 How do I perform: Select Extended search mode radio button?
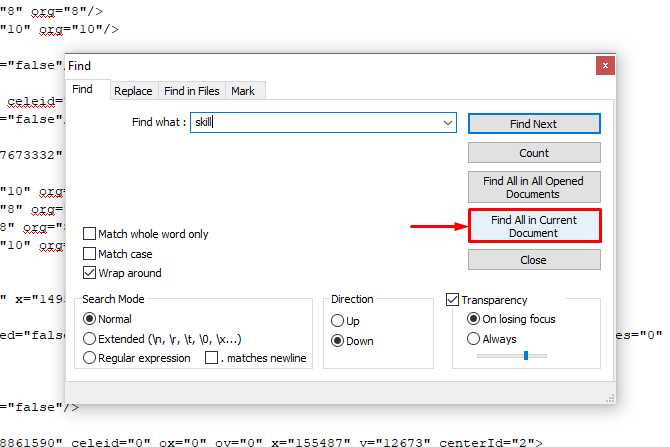click(90, 339)
